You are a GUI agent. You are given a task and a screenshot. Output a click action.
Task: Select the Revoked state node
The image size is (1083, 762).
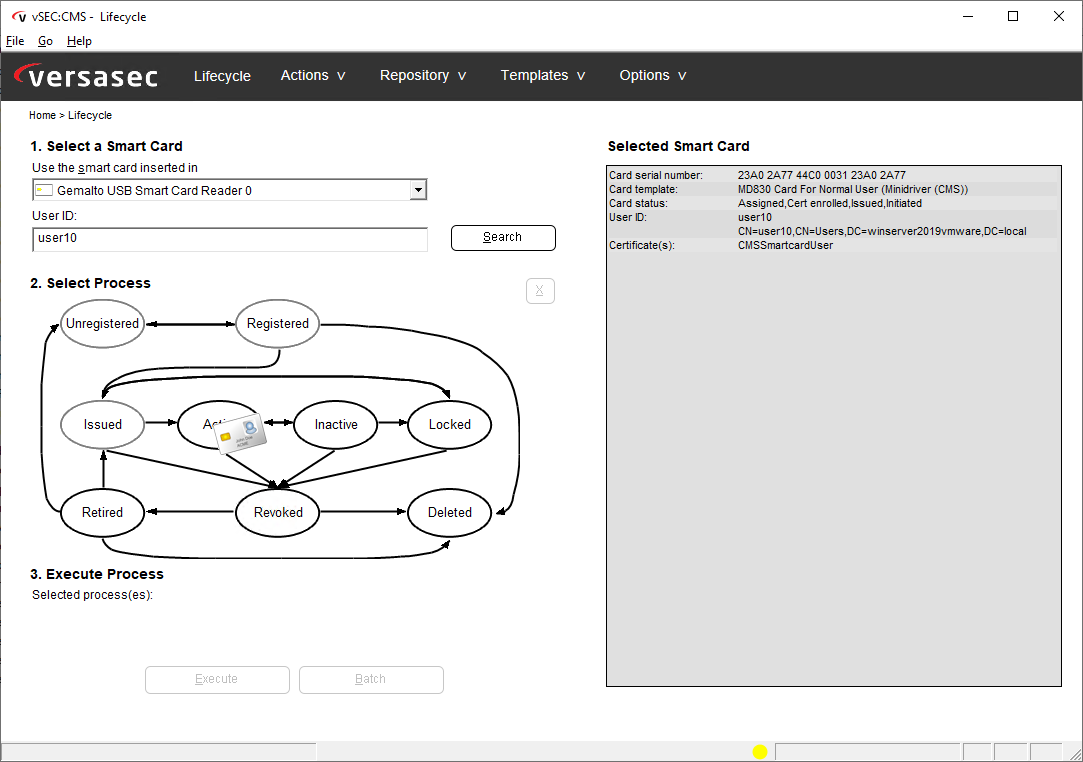(278, 513)
